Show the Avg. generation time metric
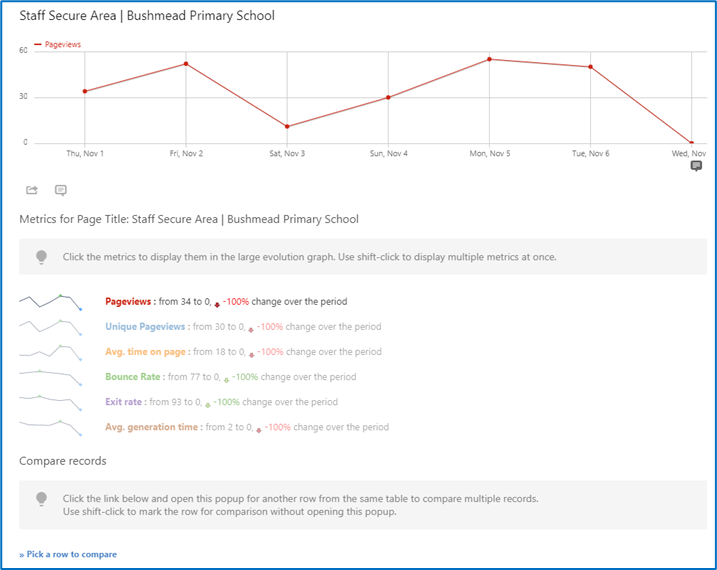 click(151, 427)
